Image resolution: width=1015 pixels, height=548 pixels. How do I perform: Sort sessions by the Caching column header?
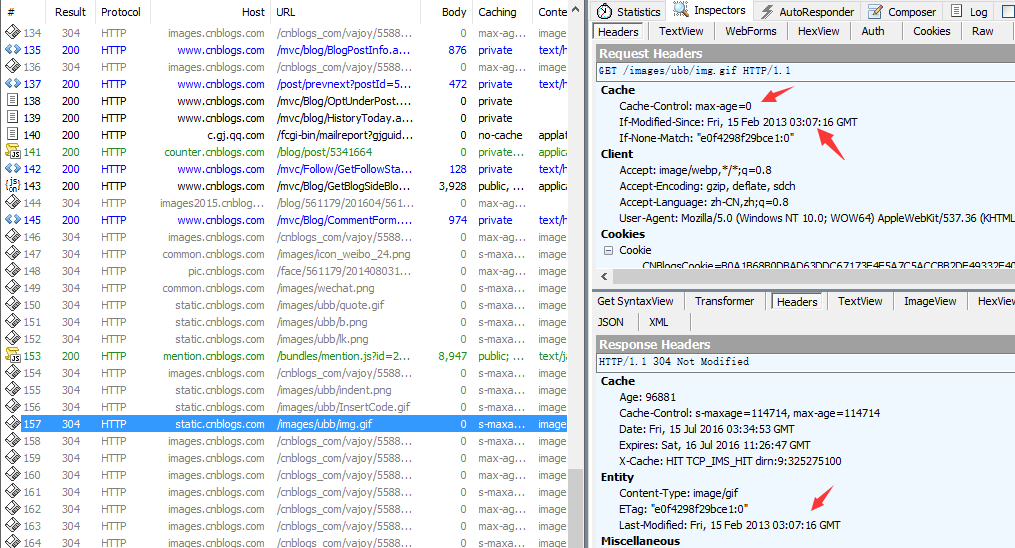tap(497, 12)
